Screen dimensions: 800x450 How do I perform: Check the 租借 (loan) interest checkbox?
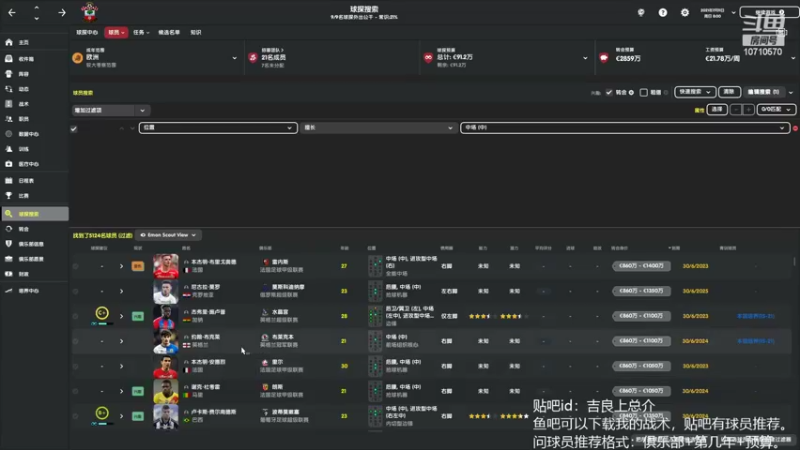click(643, 92)
